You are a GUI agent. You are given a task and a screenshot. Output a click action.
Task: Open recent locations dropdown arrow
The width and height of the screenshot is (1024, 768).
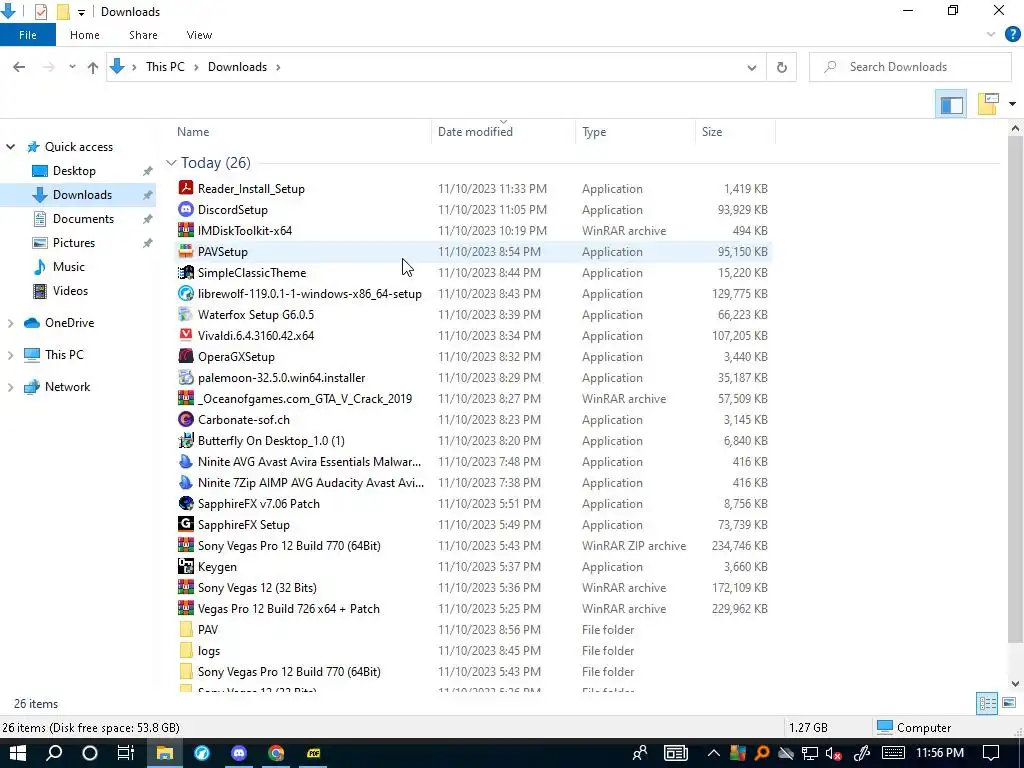pyautogui.click(x=72, y=67)
